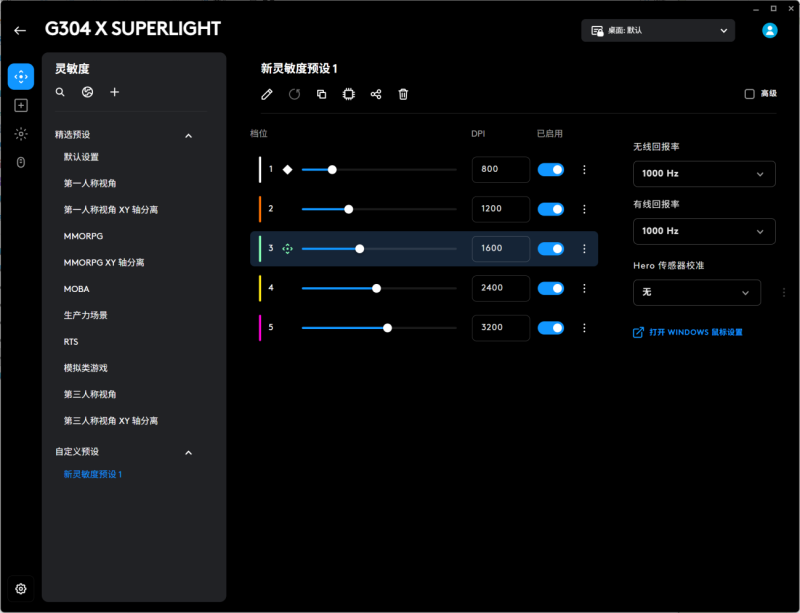Collapse the 自定义预设 section
This screenshot has width=800, height=613.
(188, 453)
